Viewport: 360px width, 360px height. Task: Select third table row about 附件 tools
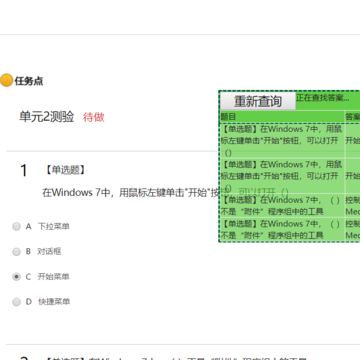tap(290, 206)
